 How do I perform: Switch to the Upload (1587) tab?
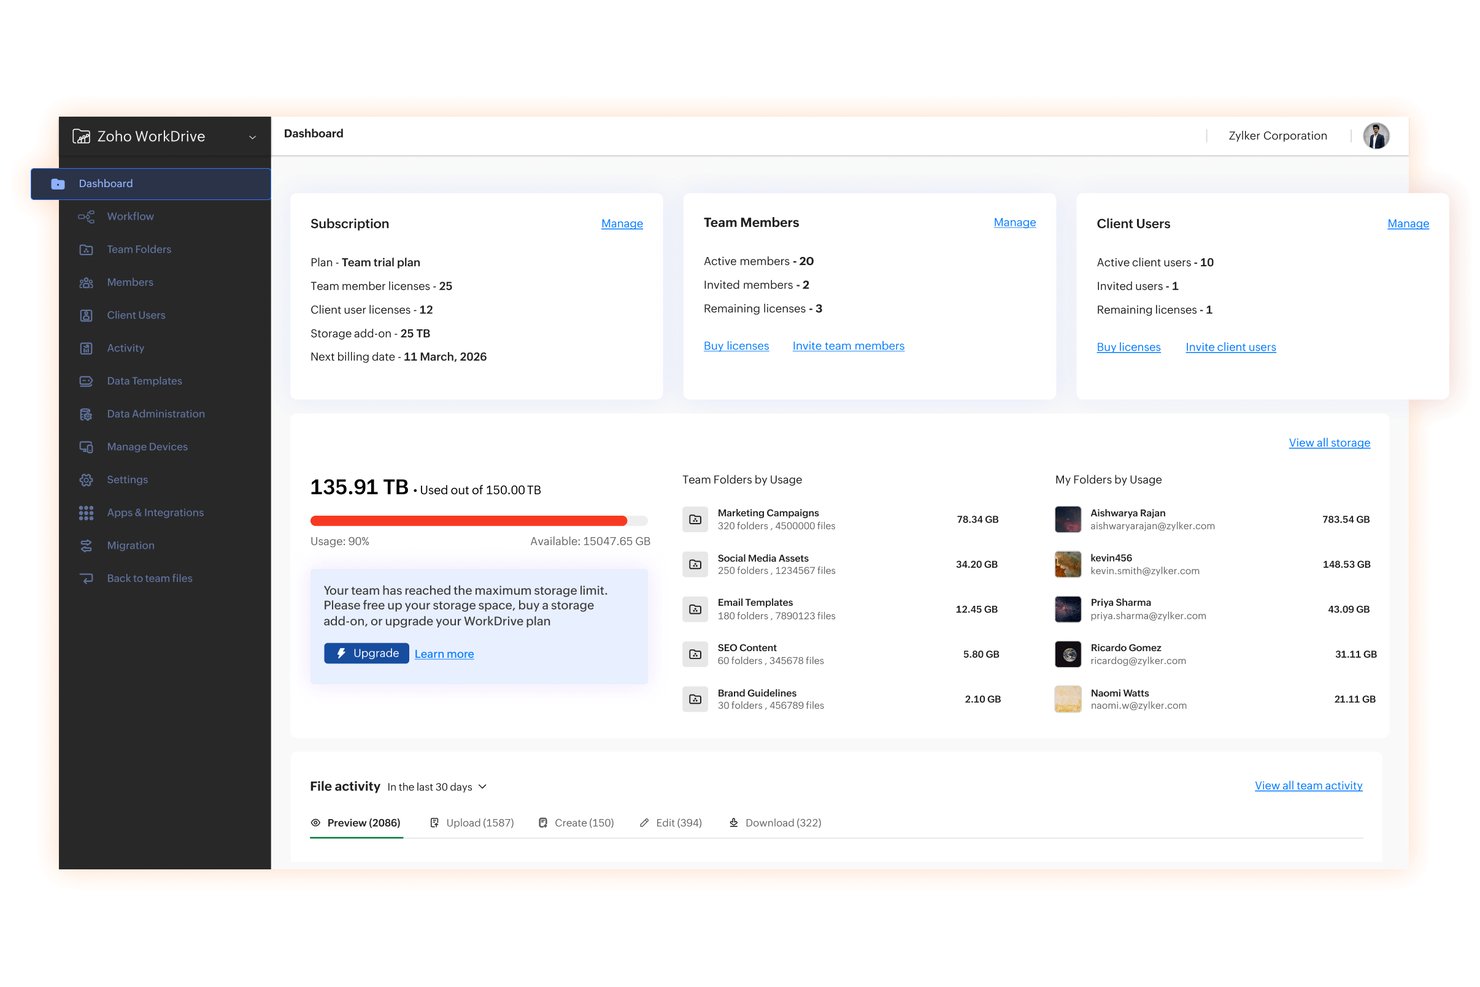[472, 823]
